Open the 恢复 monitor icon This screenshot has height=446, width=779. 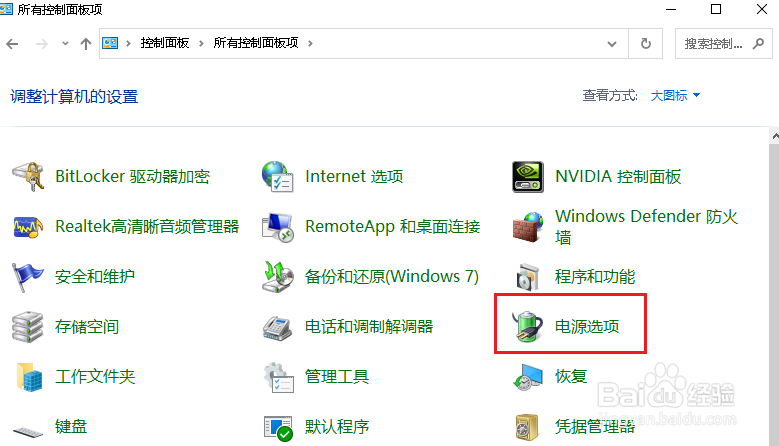click(x=528, y=377)
